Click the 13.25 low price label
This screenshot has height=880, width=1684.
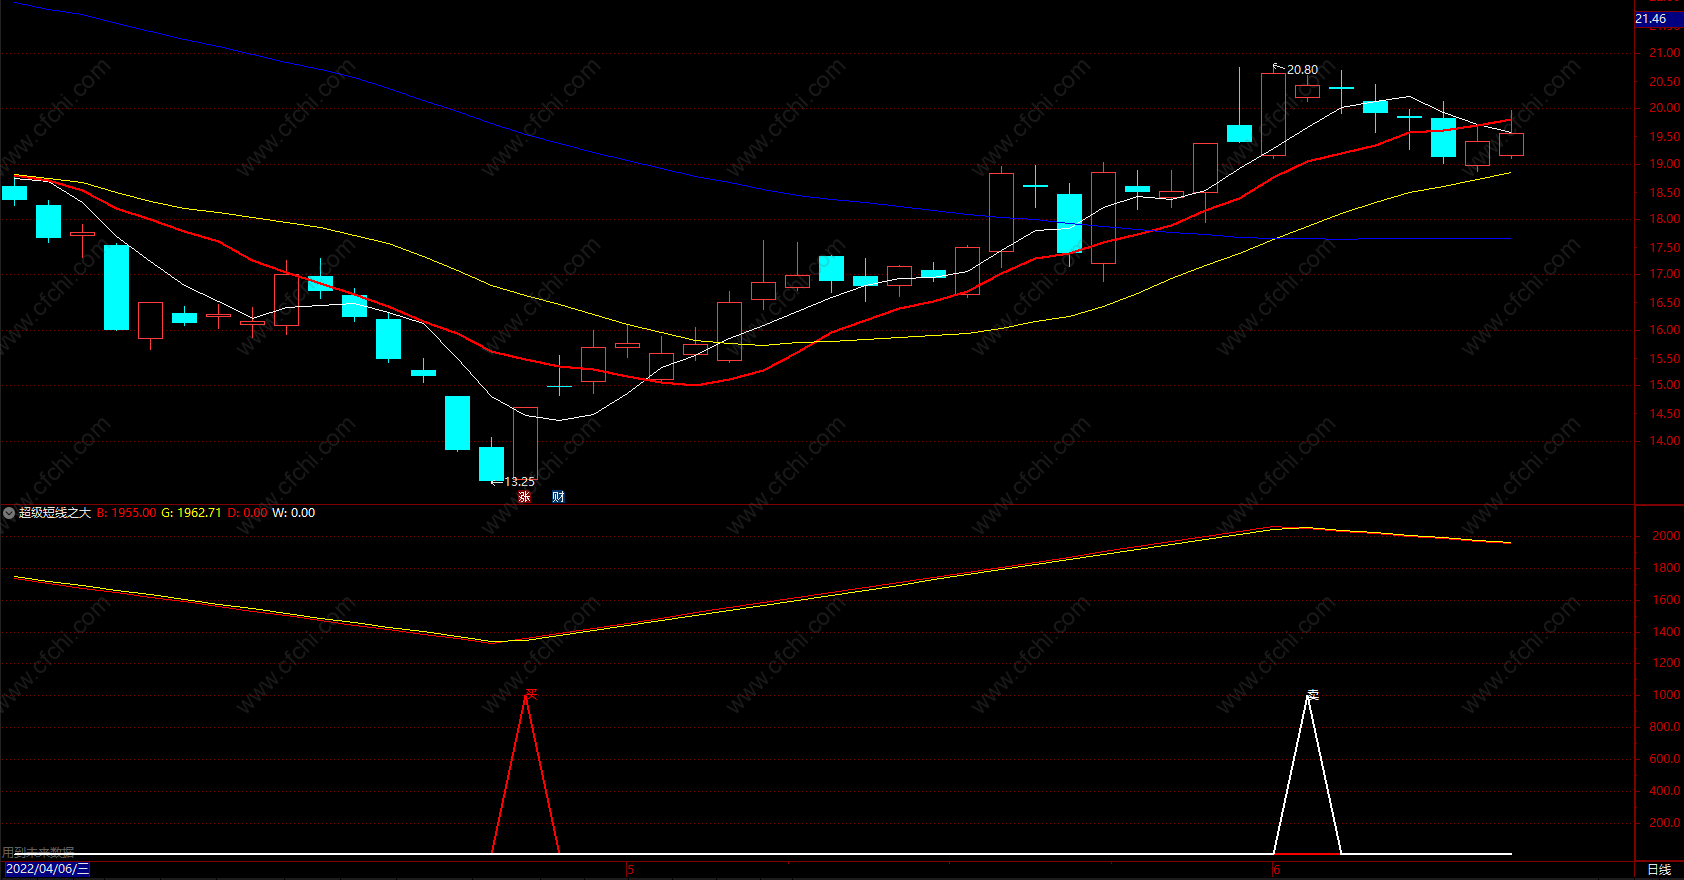point(519,481)
